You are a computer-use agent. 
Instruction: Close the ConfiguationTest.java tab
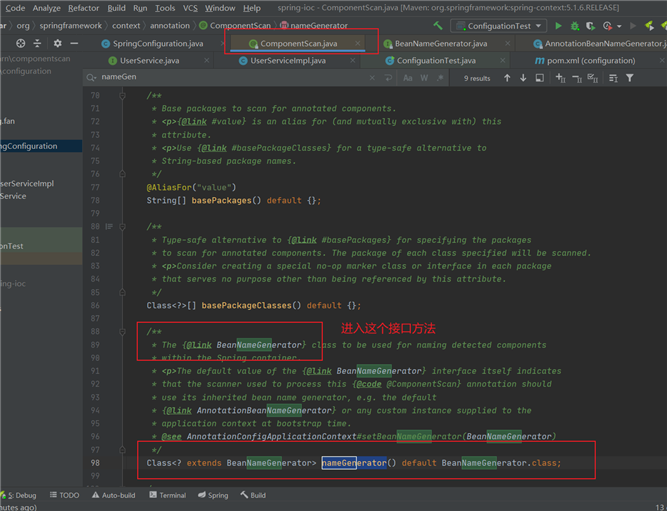(x=502, y=60)
